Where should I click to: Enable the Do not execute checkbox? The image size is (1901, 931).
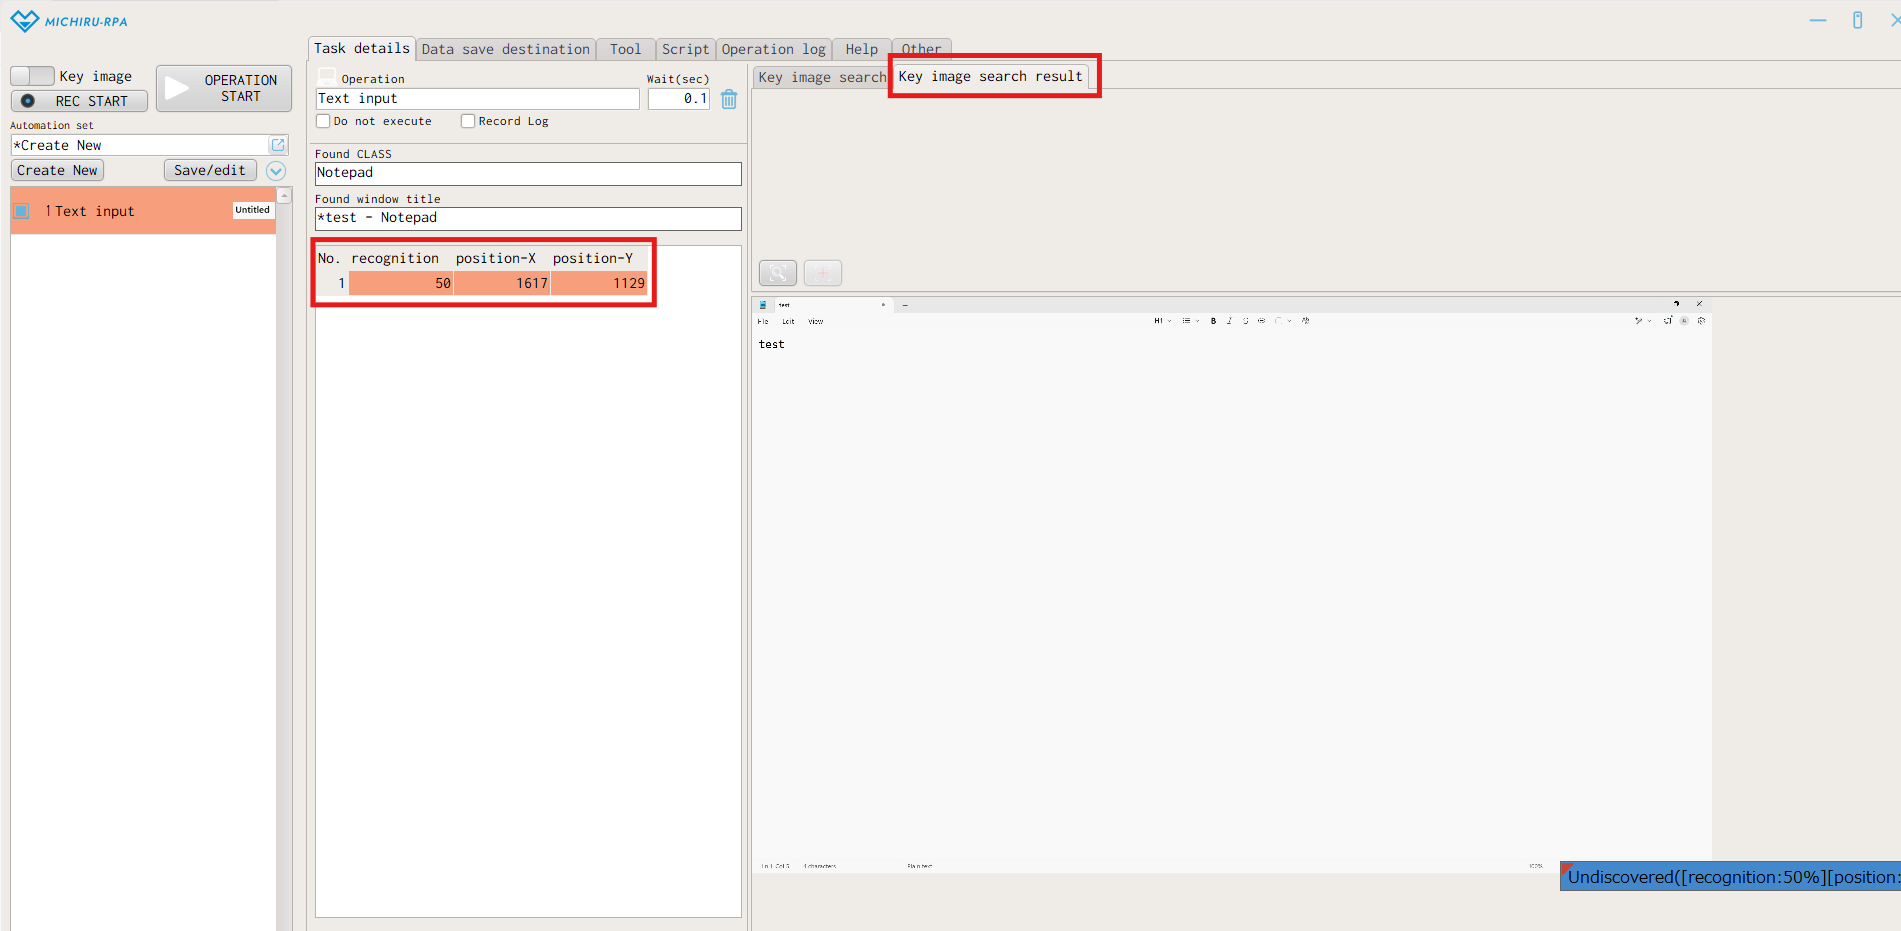pyautogui.click(x=323, y=121)
